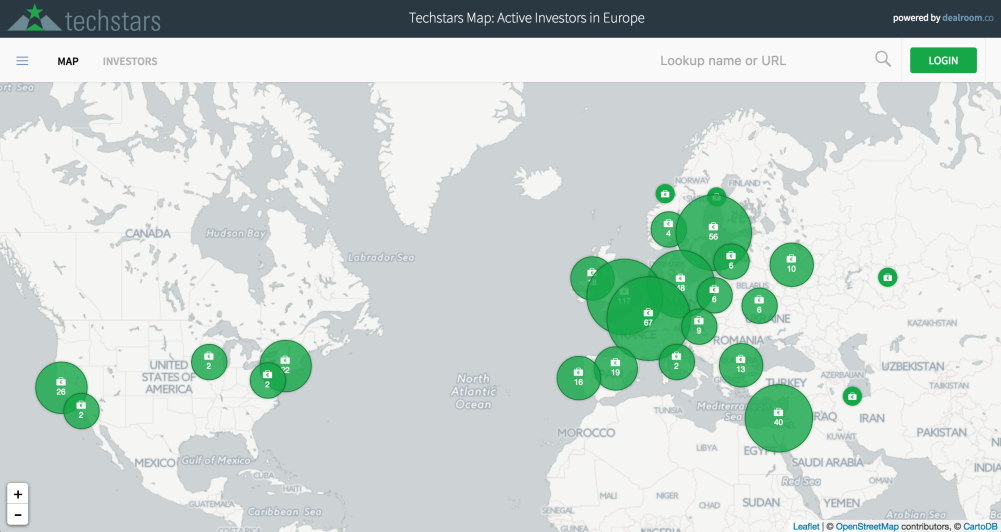Select the 40 investors cluster near Israel
This screenshot has width=1001, height=532.
[778, 418]
